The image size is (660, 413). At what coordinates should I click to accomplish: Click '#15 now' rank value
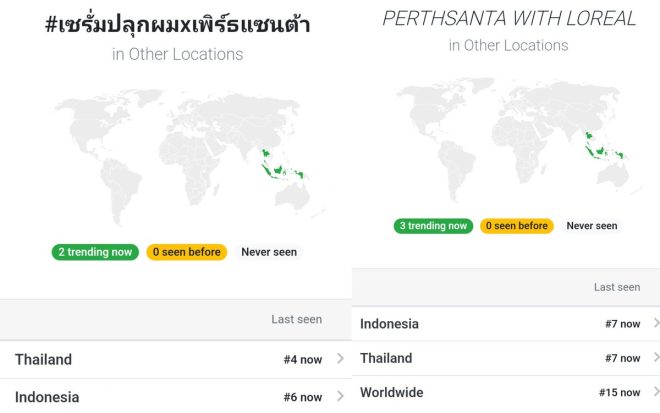620,392
